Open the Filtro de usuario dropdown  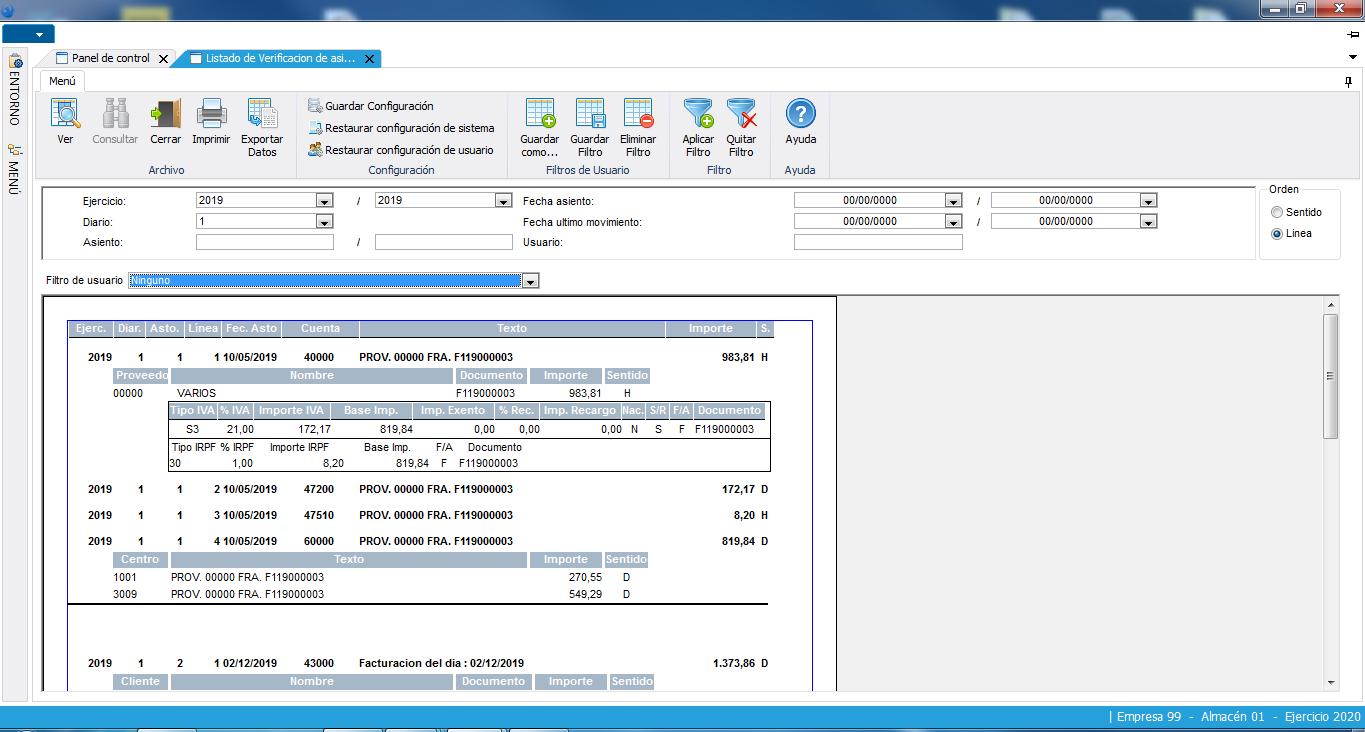click(x=531, y=282)
